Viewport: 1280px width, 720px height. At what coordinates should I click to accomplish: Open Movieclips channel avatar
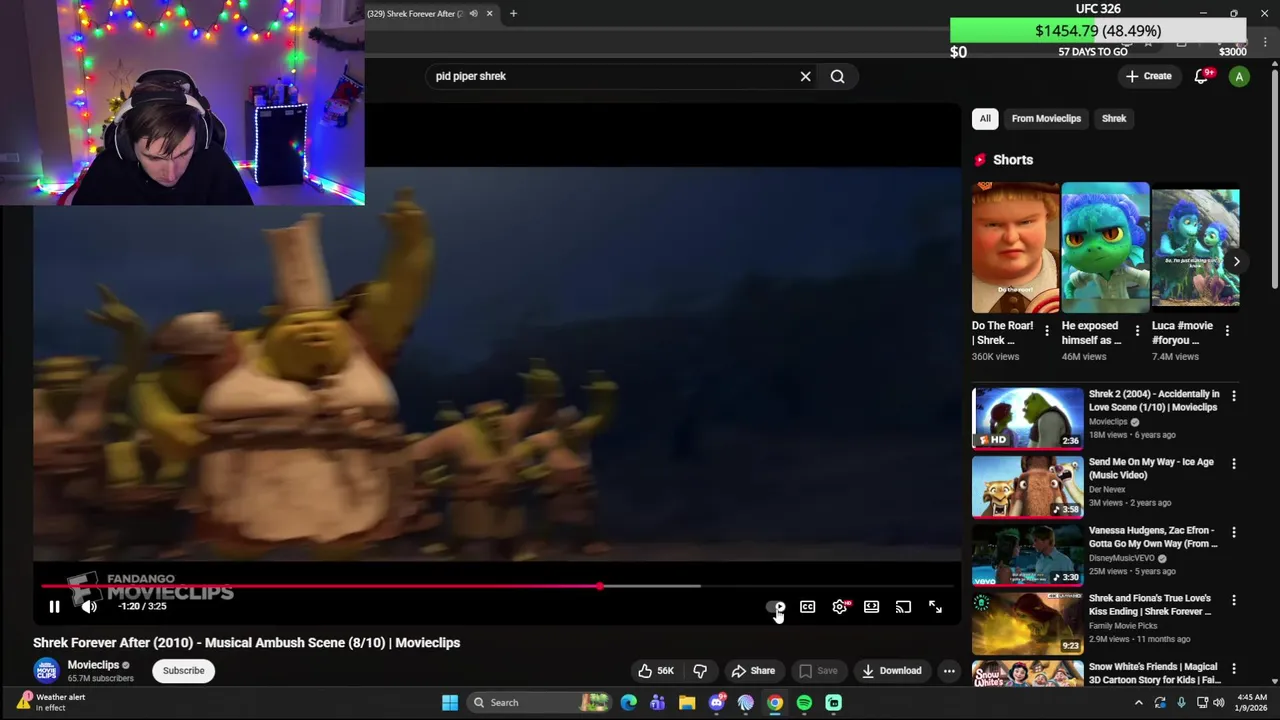click(x=46, y=671)
